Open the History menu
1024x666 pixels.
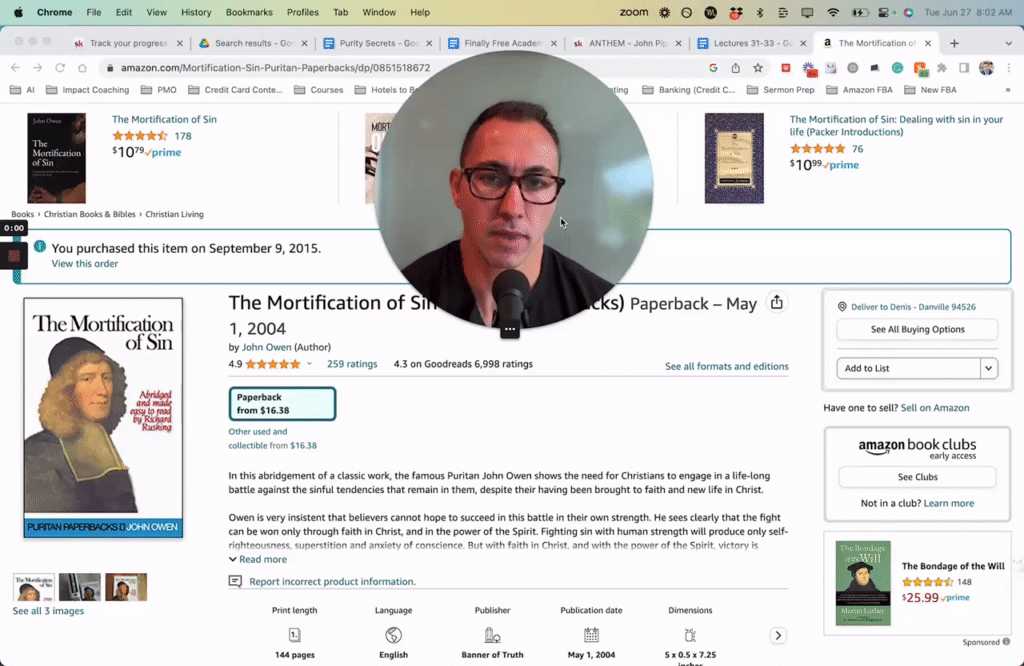click(196, 12)
